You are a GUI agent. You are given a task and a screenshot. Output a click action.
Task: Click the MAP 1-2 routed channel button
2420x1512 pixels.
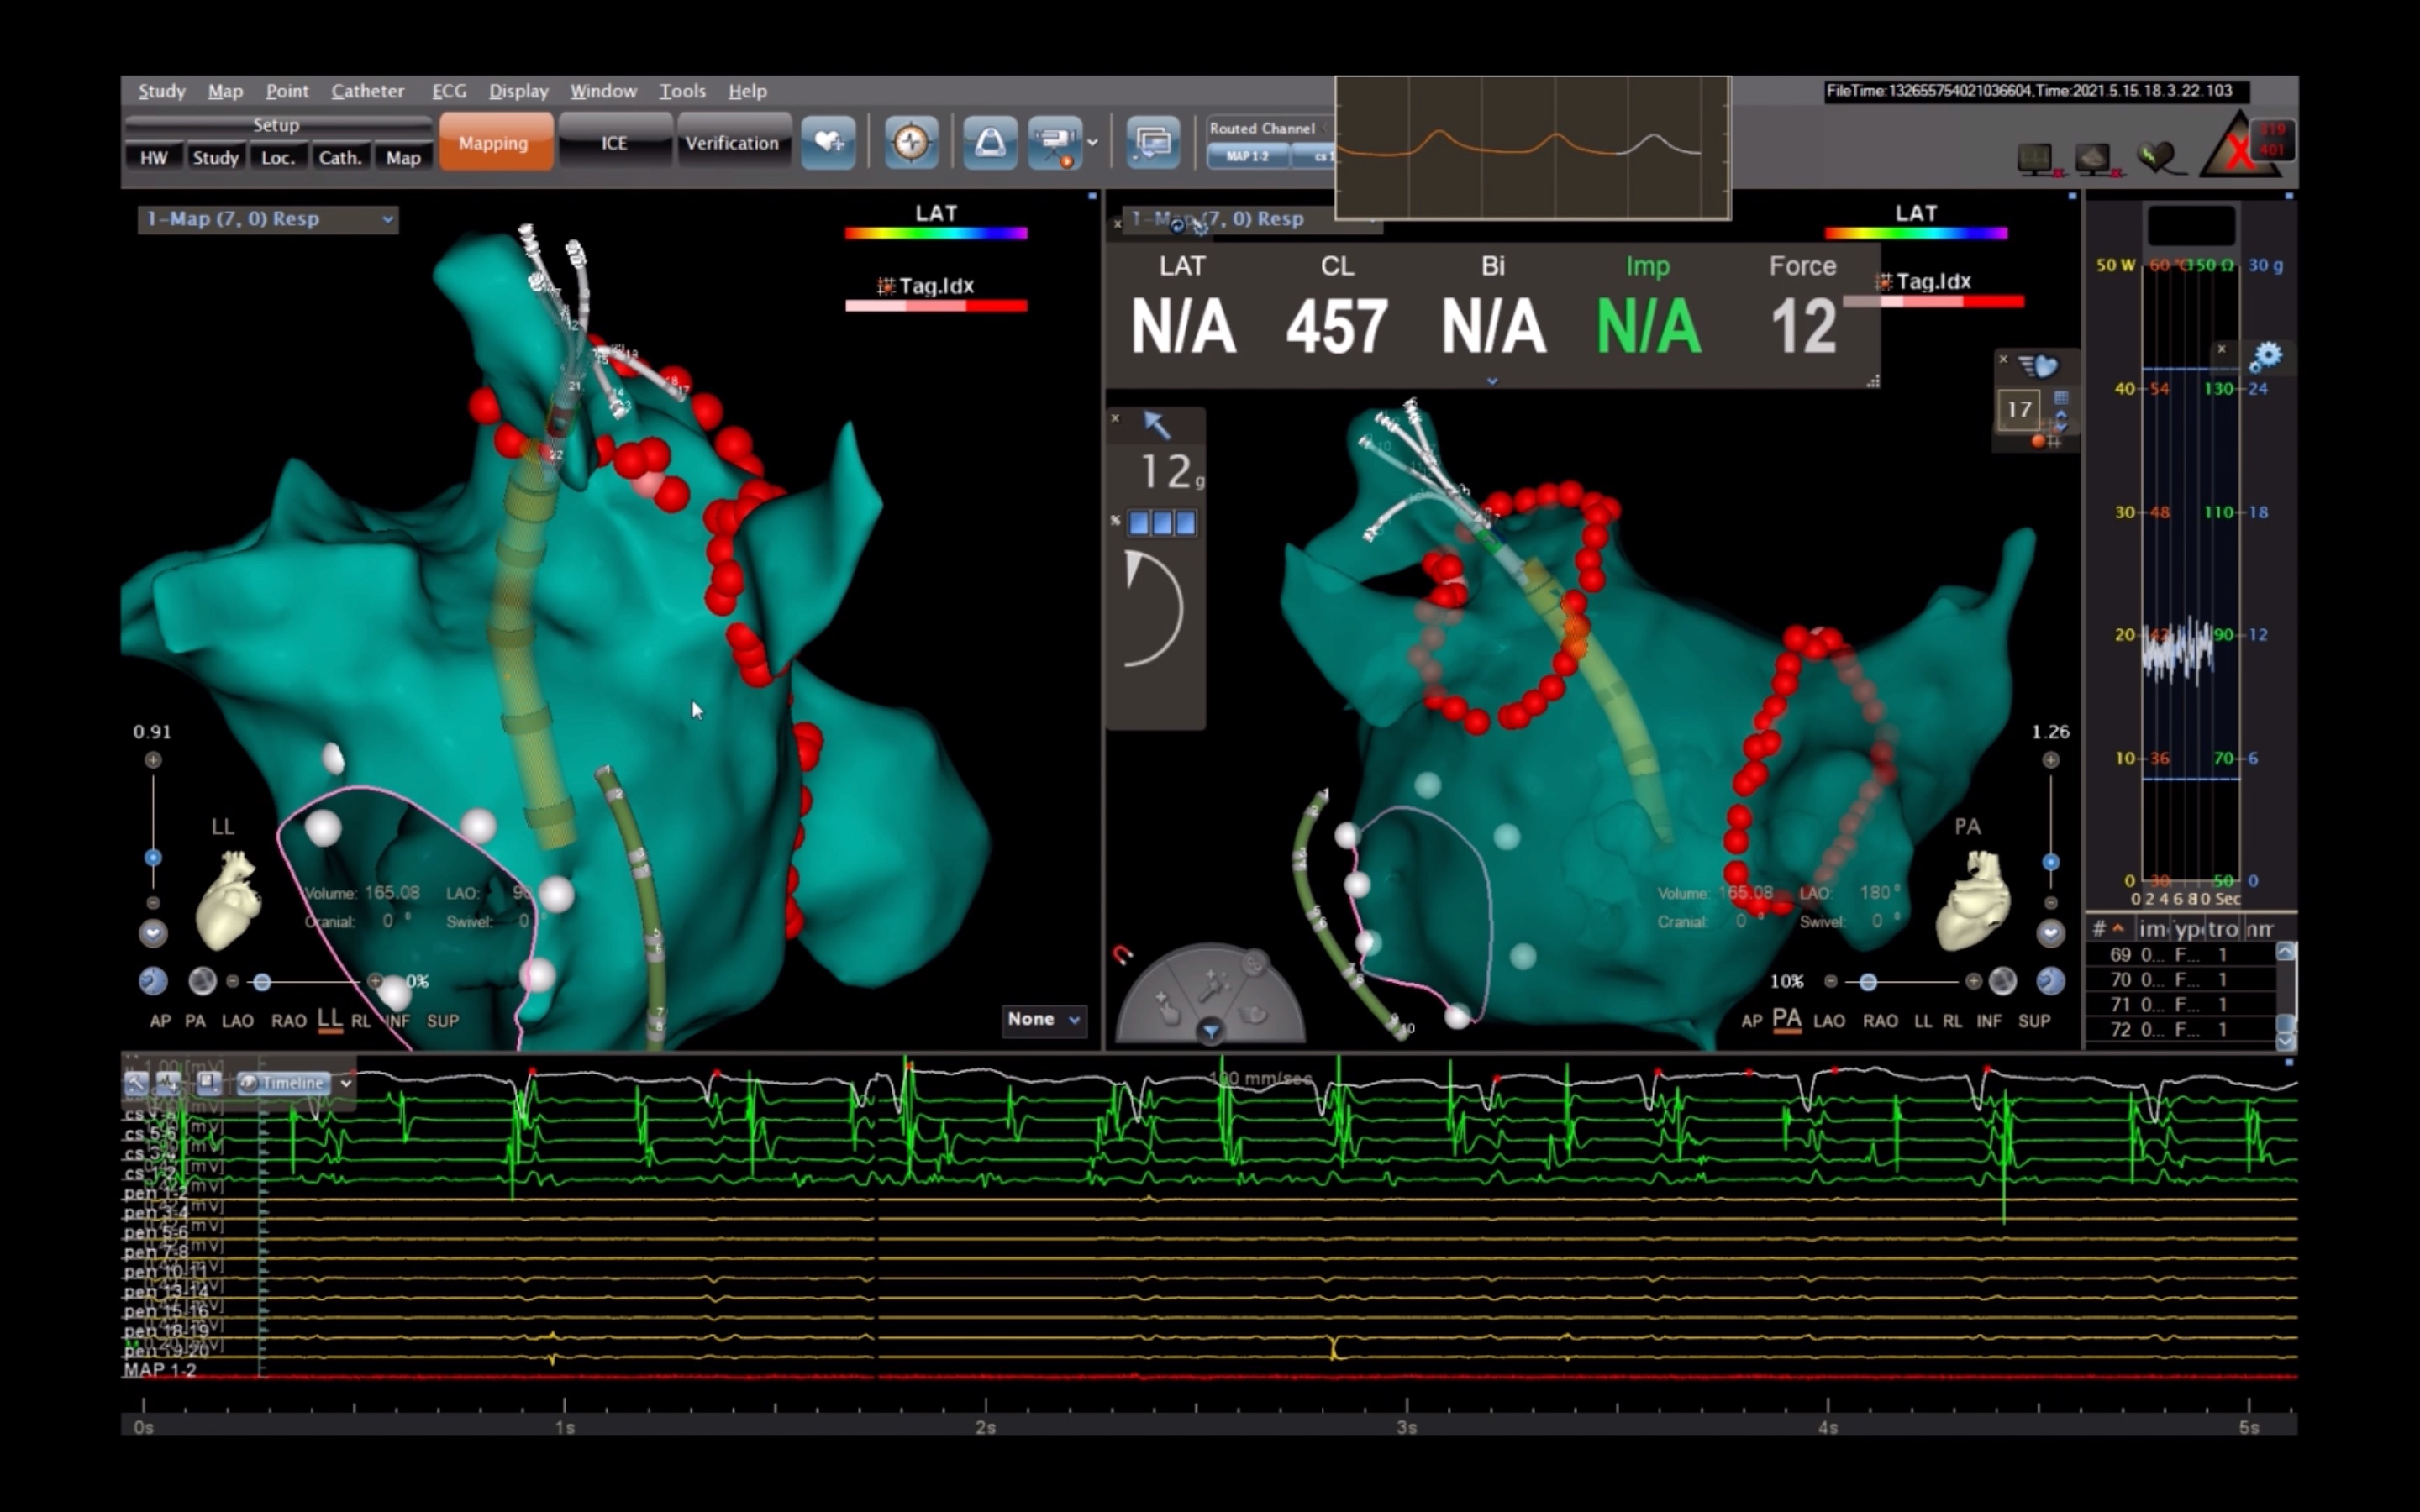click(1246, 157)
